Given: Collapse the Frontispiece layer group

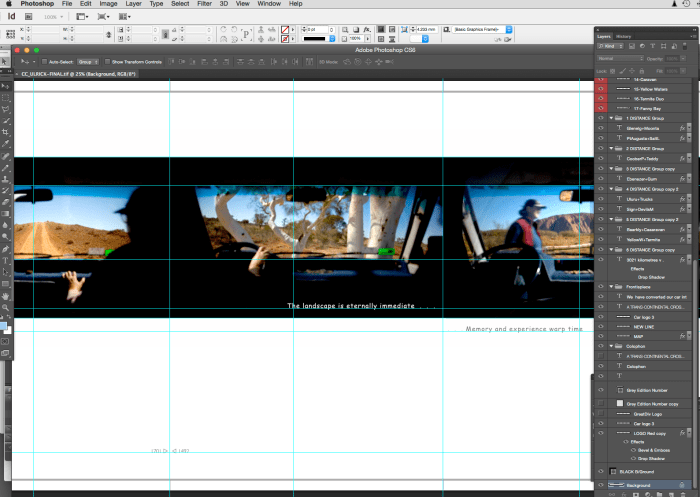Looking at the screenshot, I should (611, 286).
